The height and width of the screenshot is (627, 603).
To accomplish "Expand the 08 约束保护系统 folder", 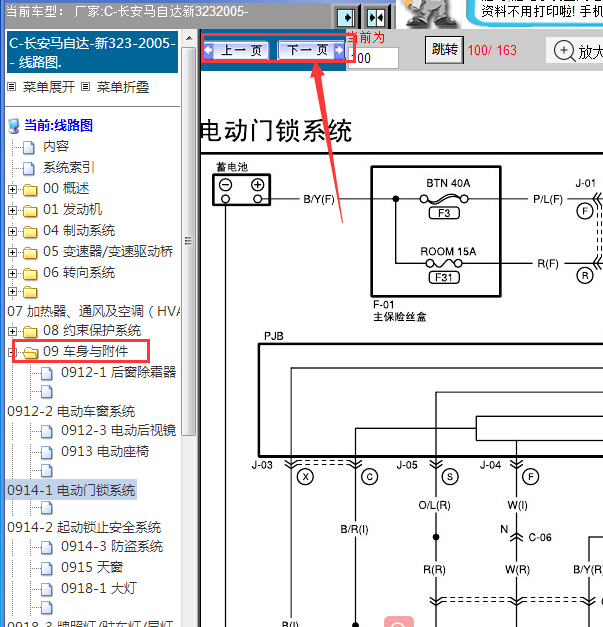I will pyautogui.click(x=12, y=331).
